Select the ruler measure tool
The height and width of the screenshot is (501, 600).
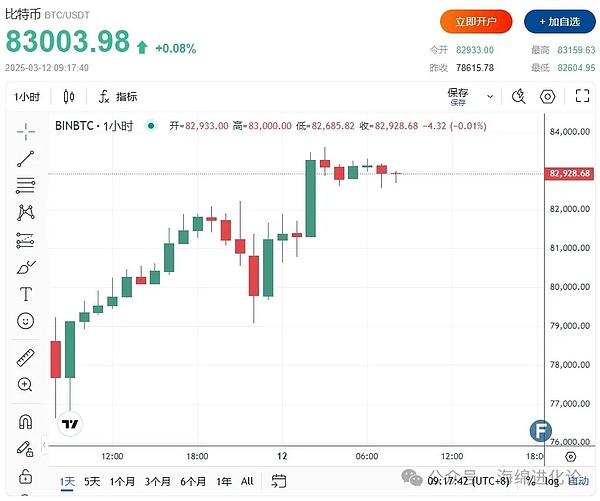click(26, 358)
